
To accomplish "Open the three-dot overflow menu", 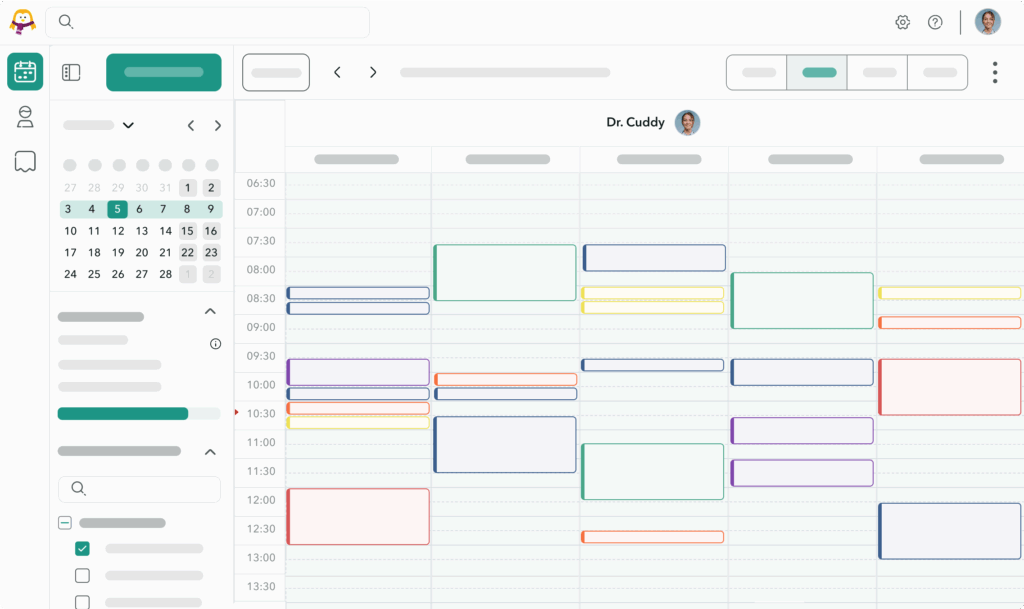I will point(997,72).
